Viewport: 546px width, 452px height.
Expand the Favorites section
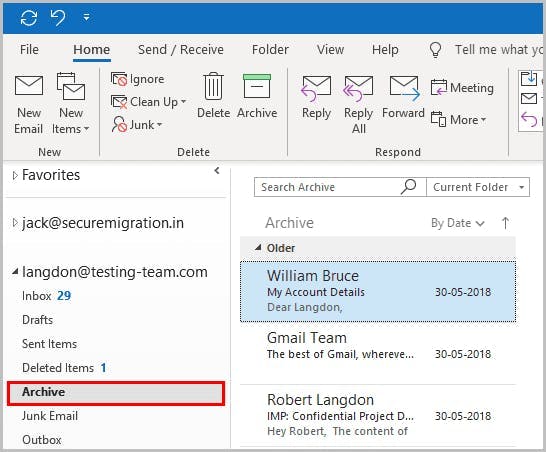coord(15,175)
